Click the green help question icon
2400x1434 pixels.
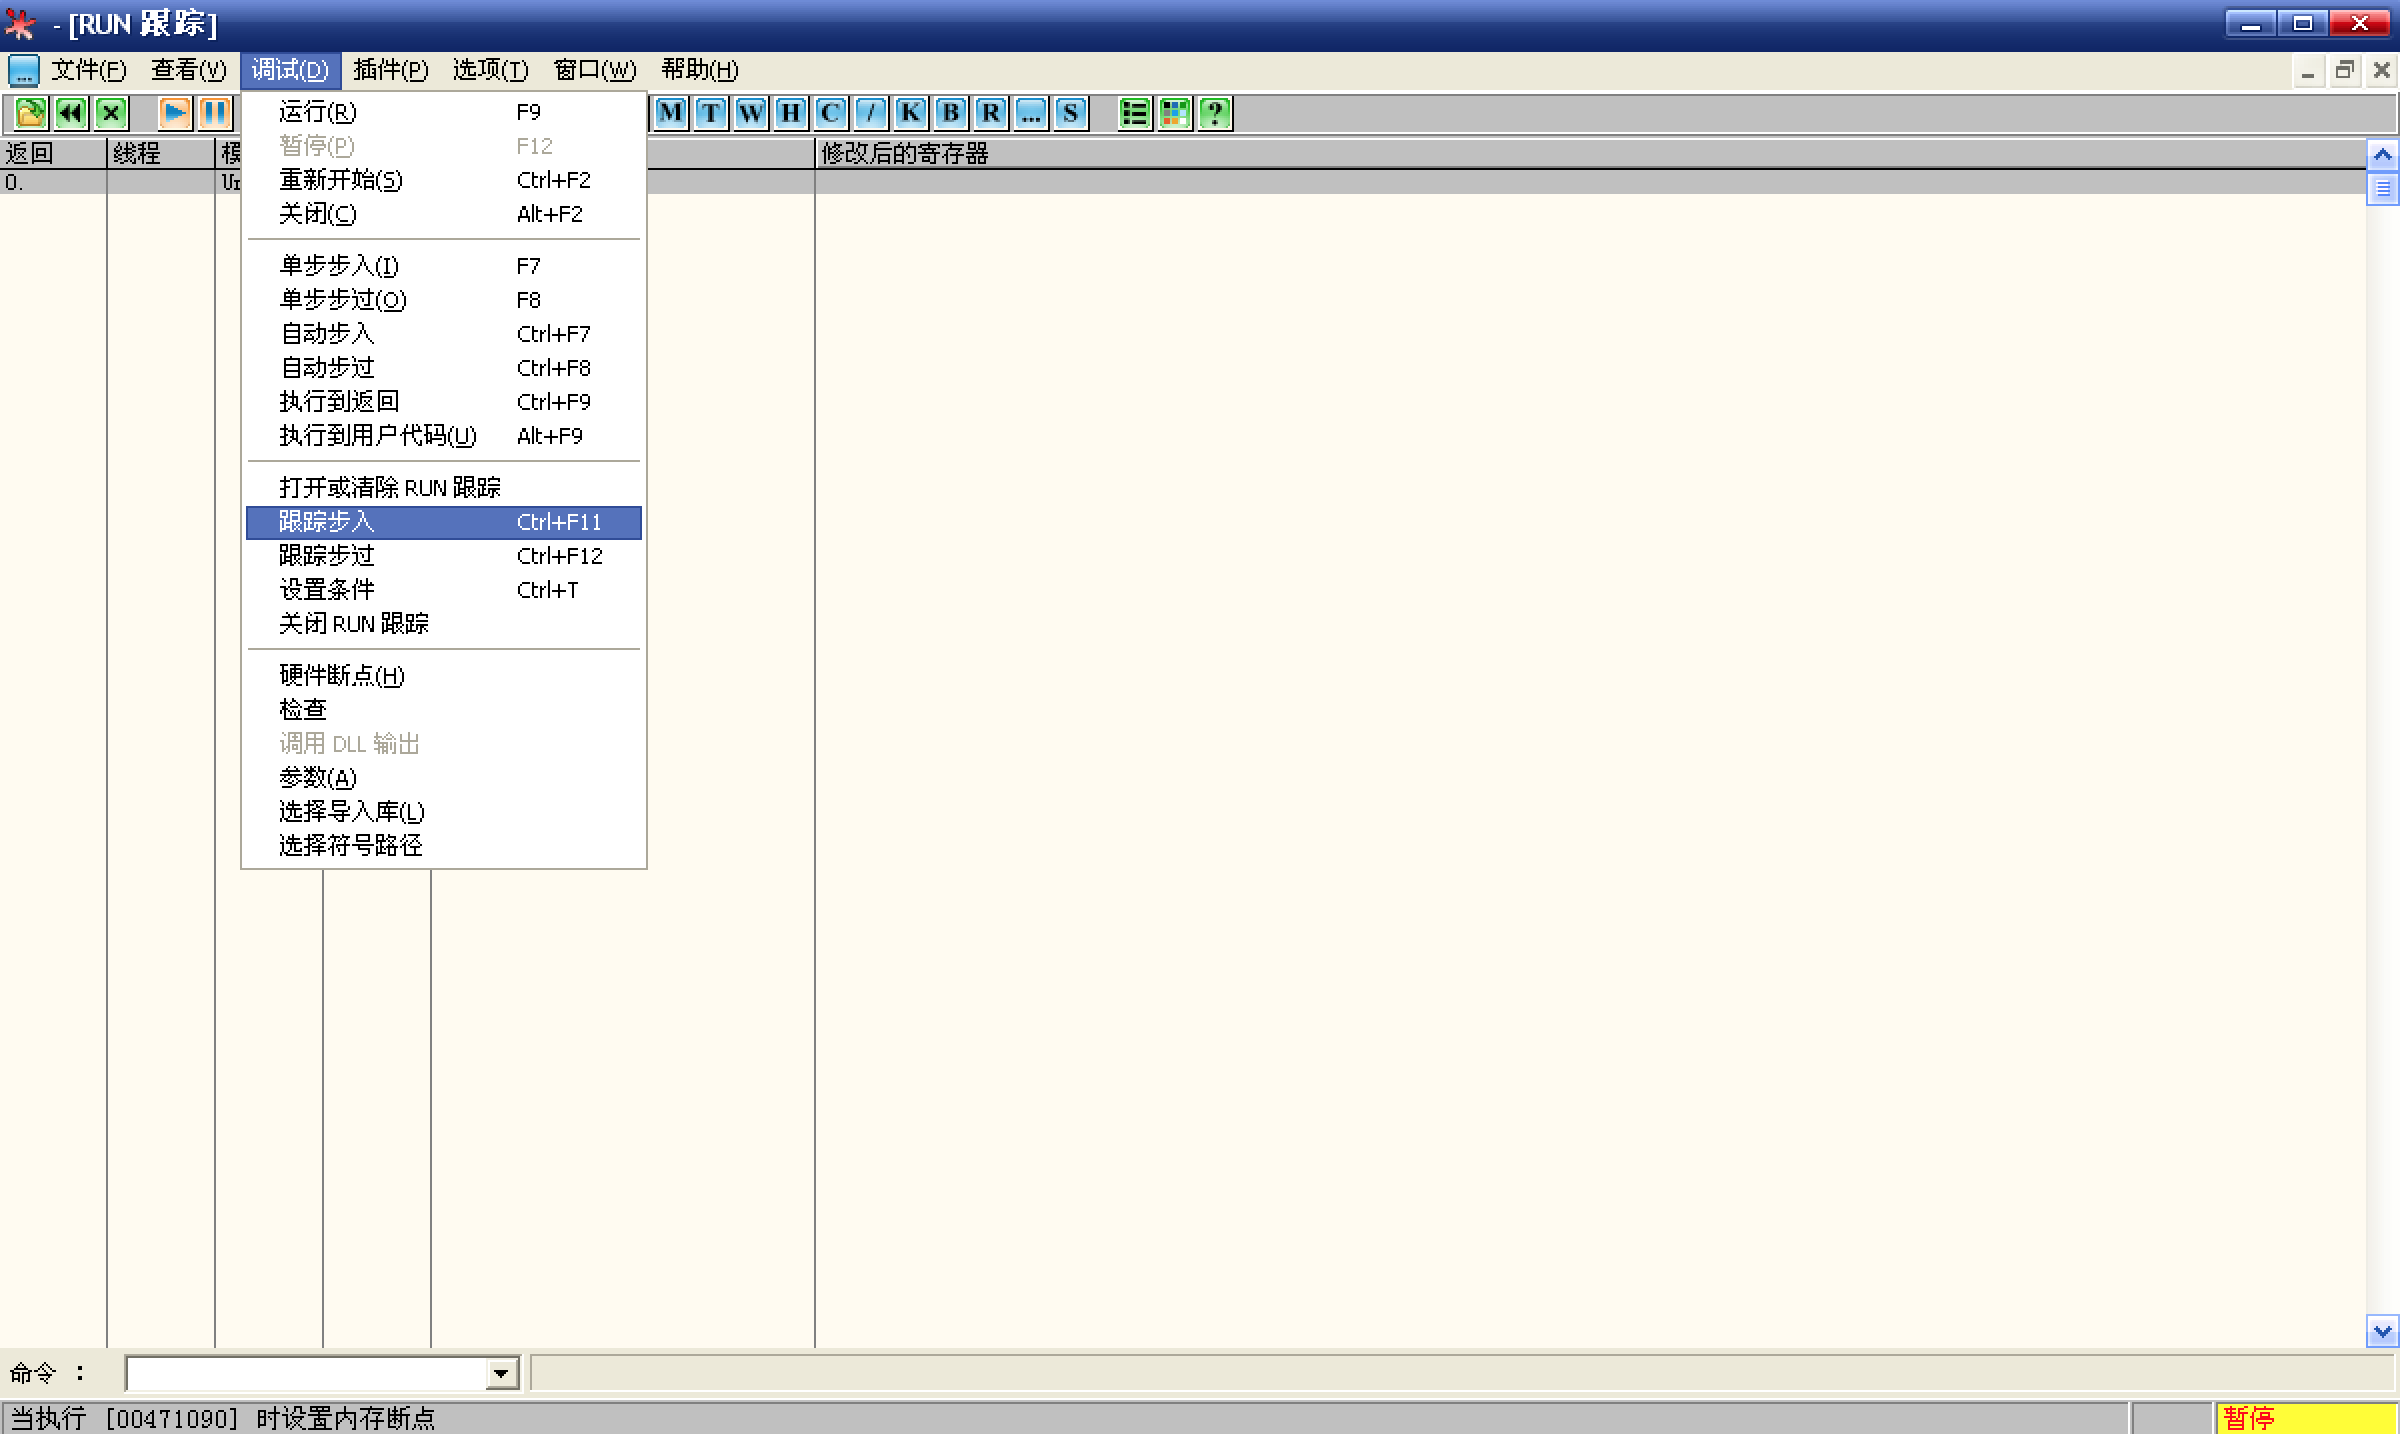coord(1215,113)
